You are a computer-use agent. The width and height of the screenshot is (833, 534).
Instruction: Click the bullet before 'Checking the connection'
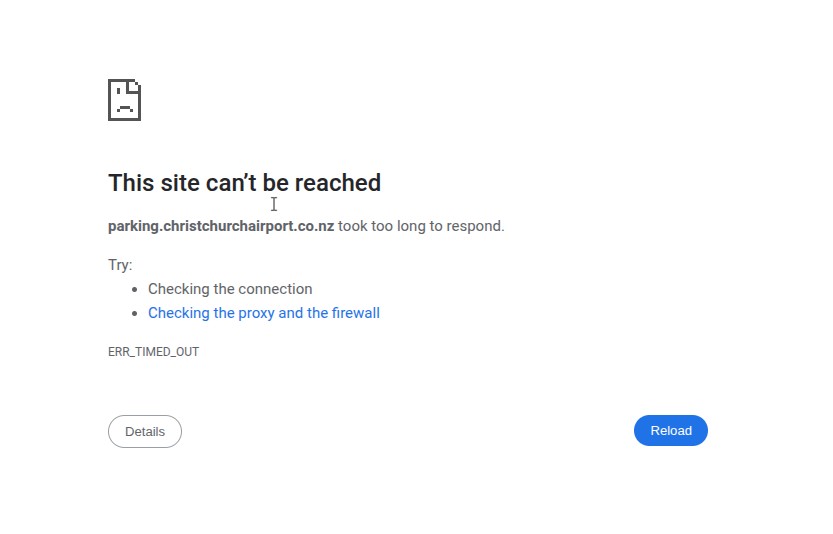pos(134,289)
